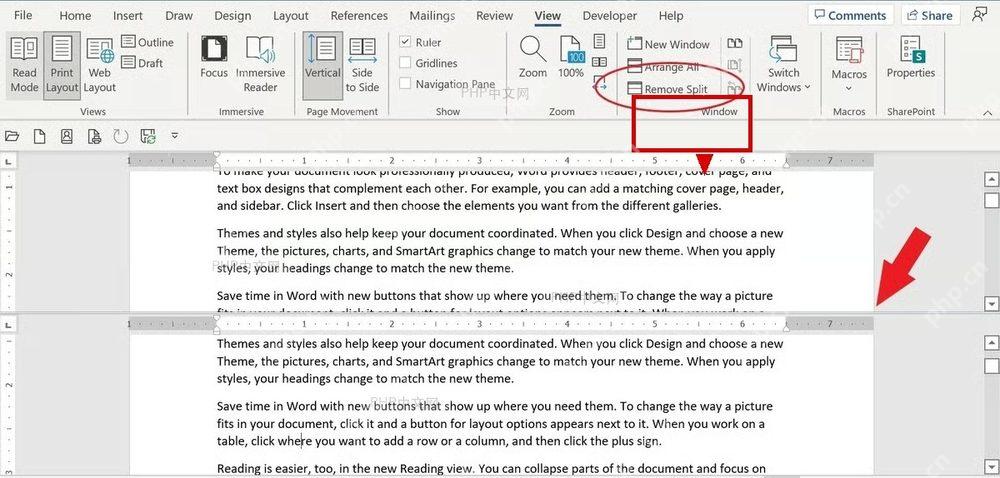Viewport: 1000px width, 478px height.
Task: Click Synchronous Scrolling icon
Action: point(735,65)
